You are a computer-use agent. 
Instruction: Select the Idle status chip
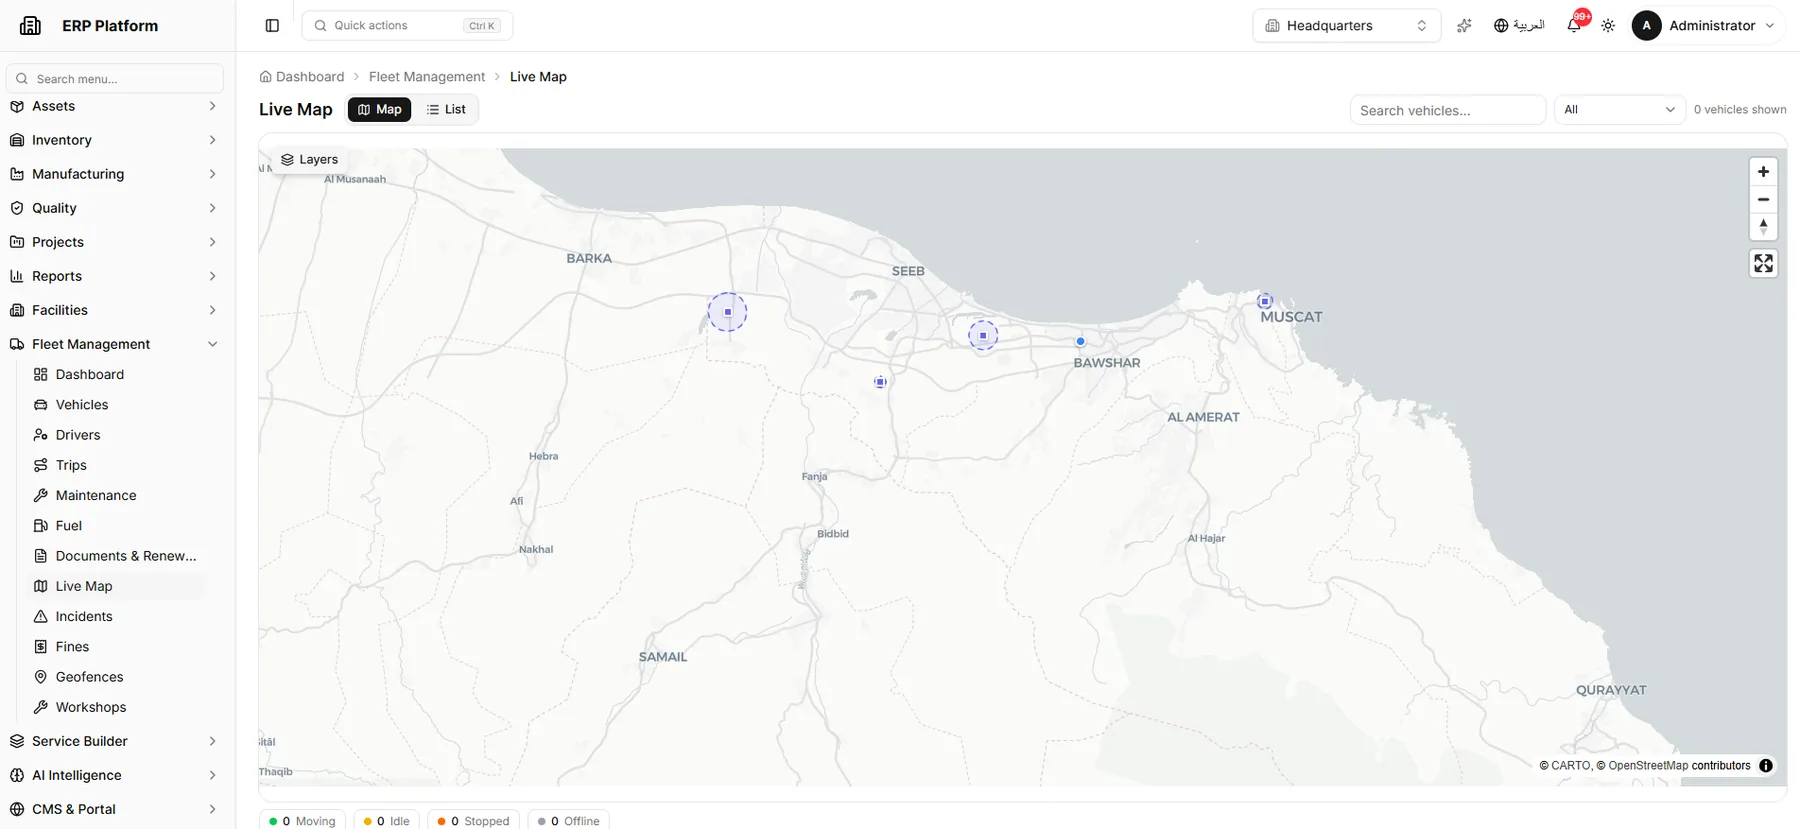click(x=387, y=821)
